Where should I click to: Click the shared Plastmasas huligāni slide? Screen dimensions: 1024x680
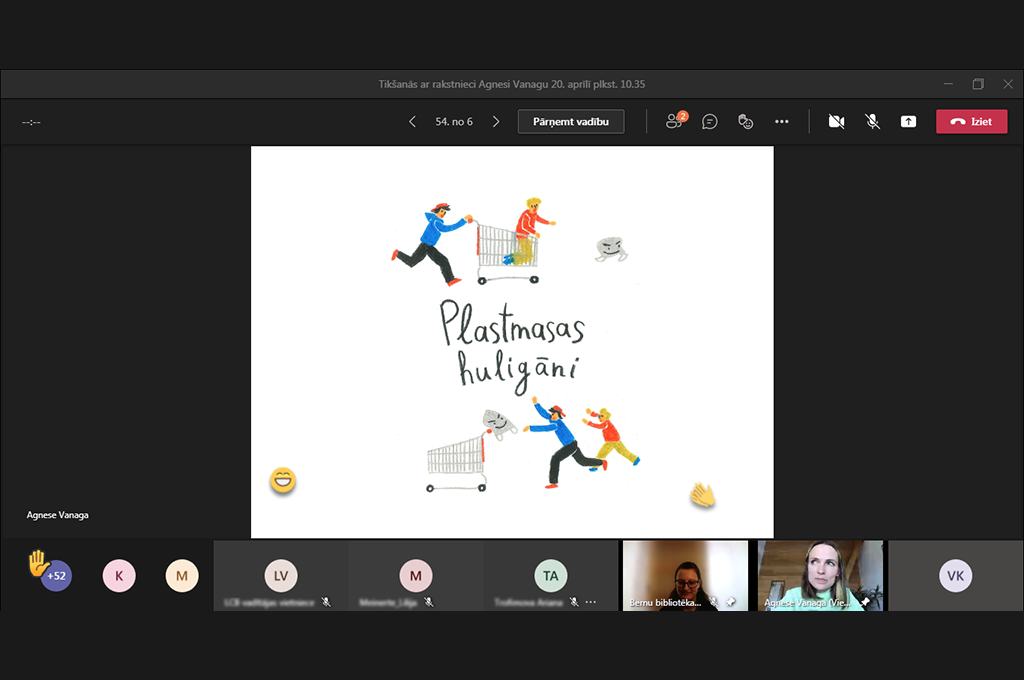point(512,342)
